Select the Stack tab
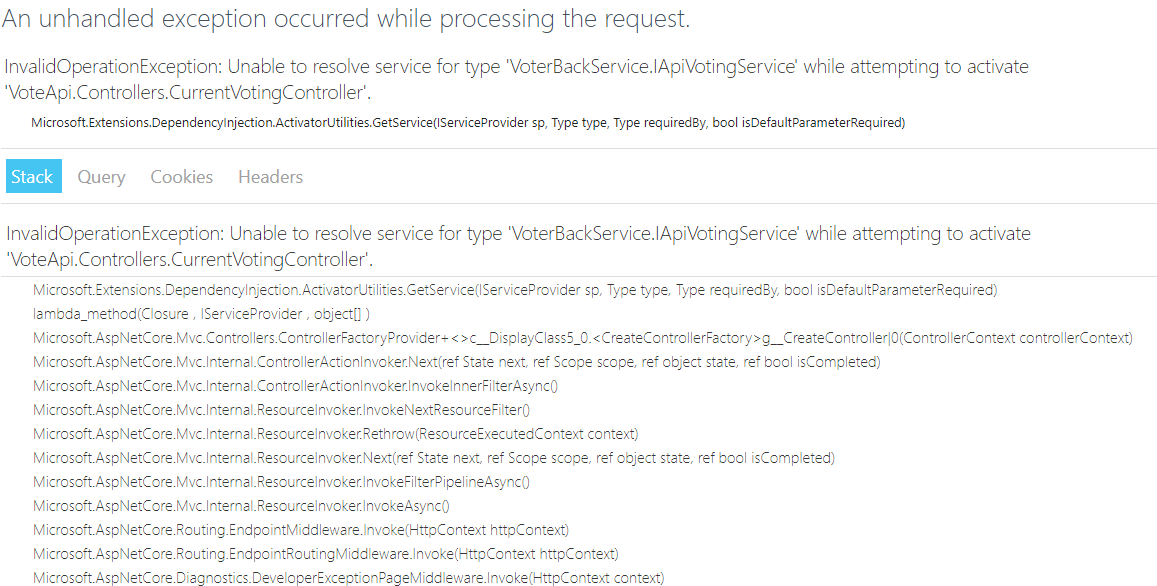This screenshot has height=586, width=1157. point(33,176)
